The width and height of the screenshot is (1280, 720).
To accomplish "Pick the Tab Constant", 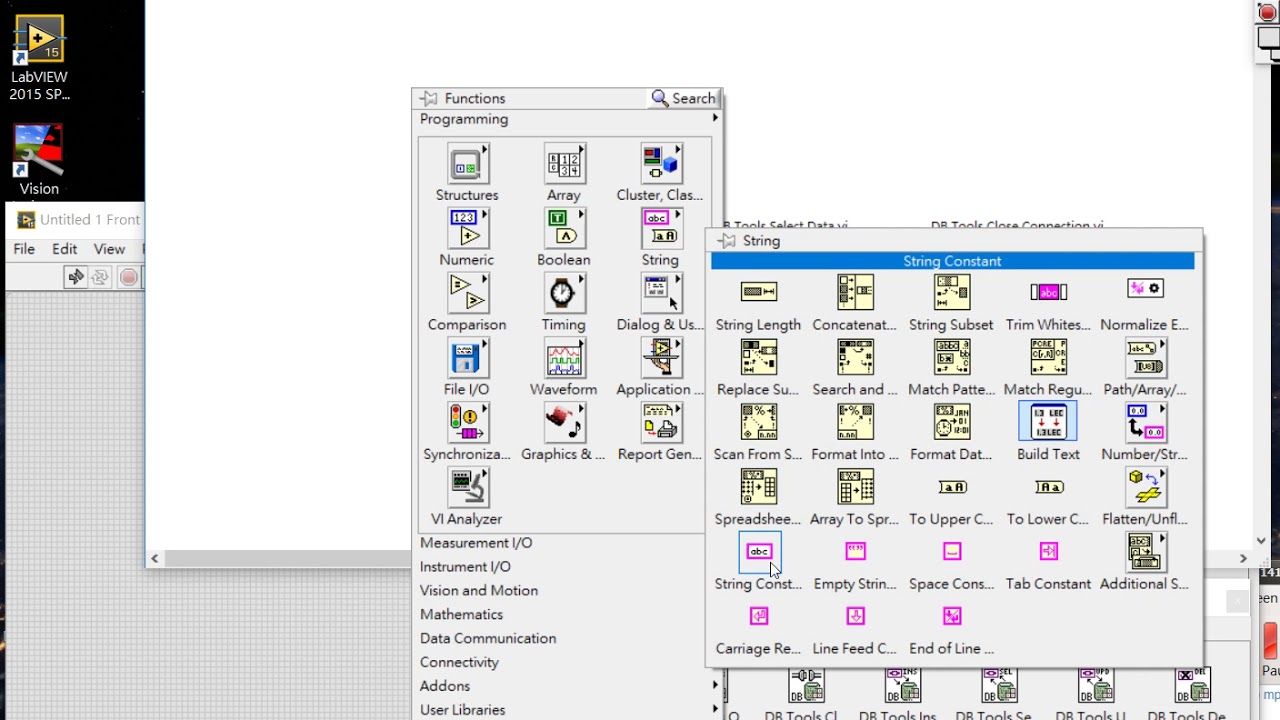I will 1048,551.
